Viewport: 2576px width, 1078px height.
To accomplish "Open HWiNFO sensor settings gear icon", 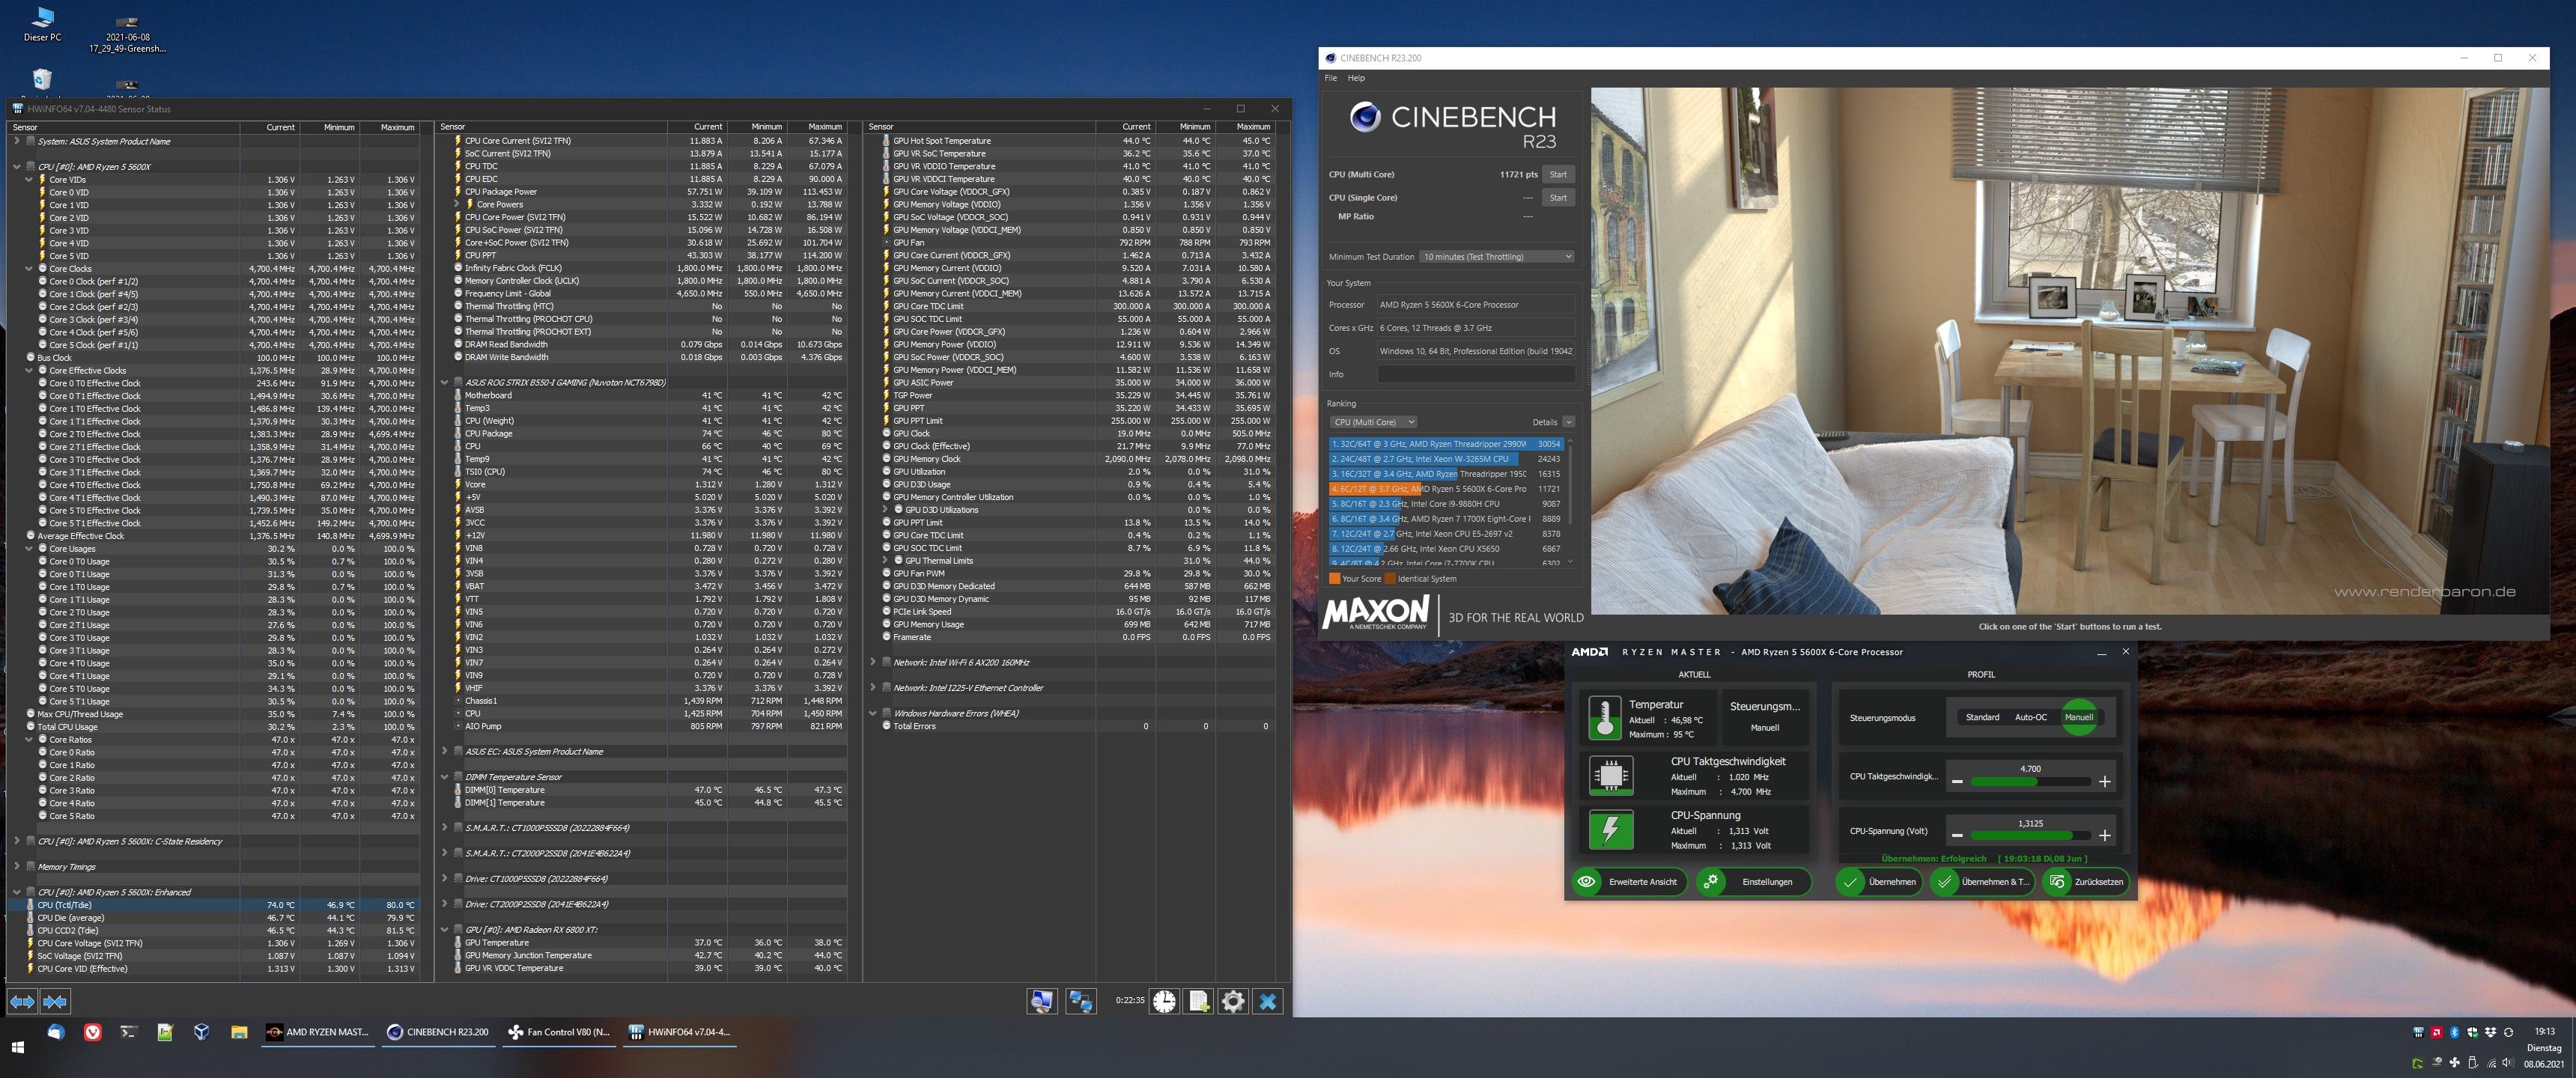I will click(x=1233, y=1001).
